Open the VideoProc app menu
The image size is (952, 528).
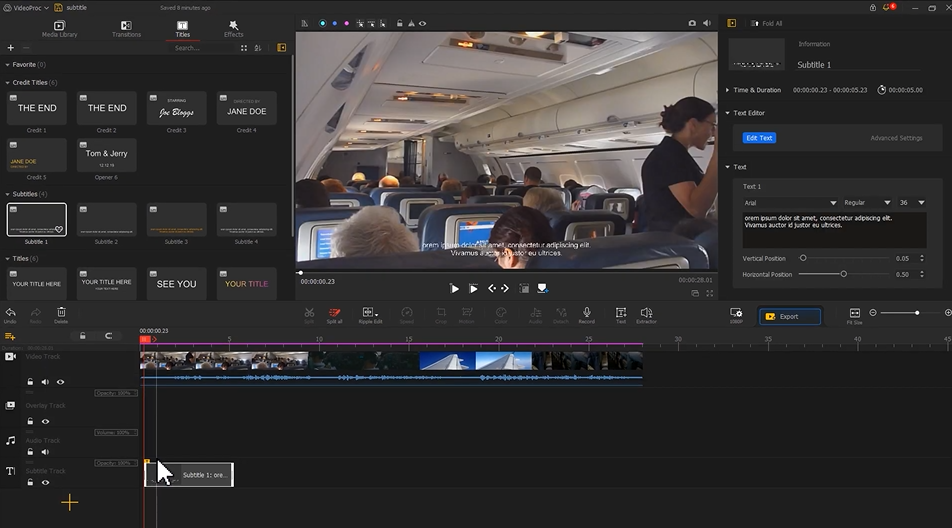click(26, 8)
